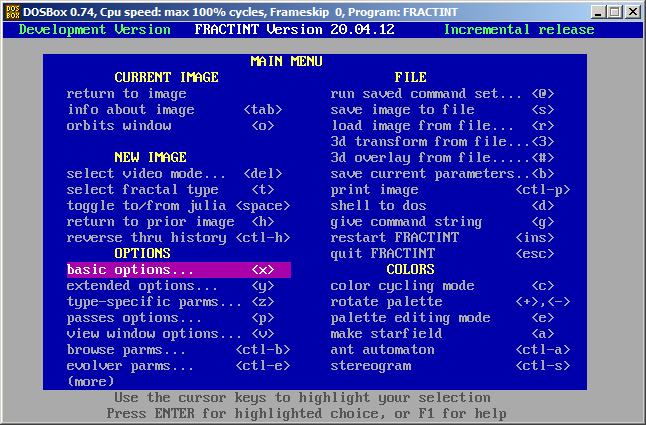Open the 'orbits window' entry
The width and height of the screenshot is (646, 425).
[x=171, y=126]
